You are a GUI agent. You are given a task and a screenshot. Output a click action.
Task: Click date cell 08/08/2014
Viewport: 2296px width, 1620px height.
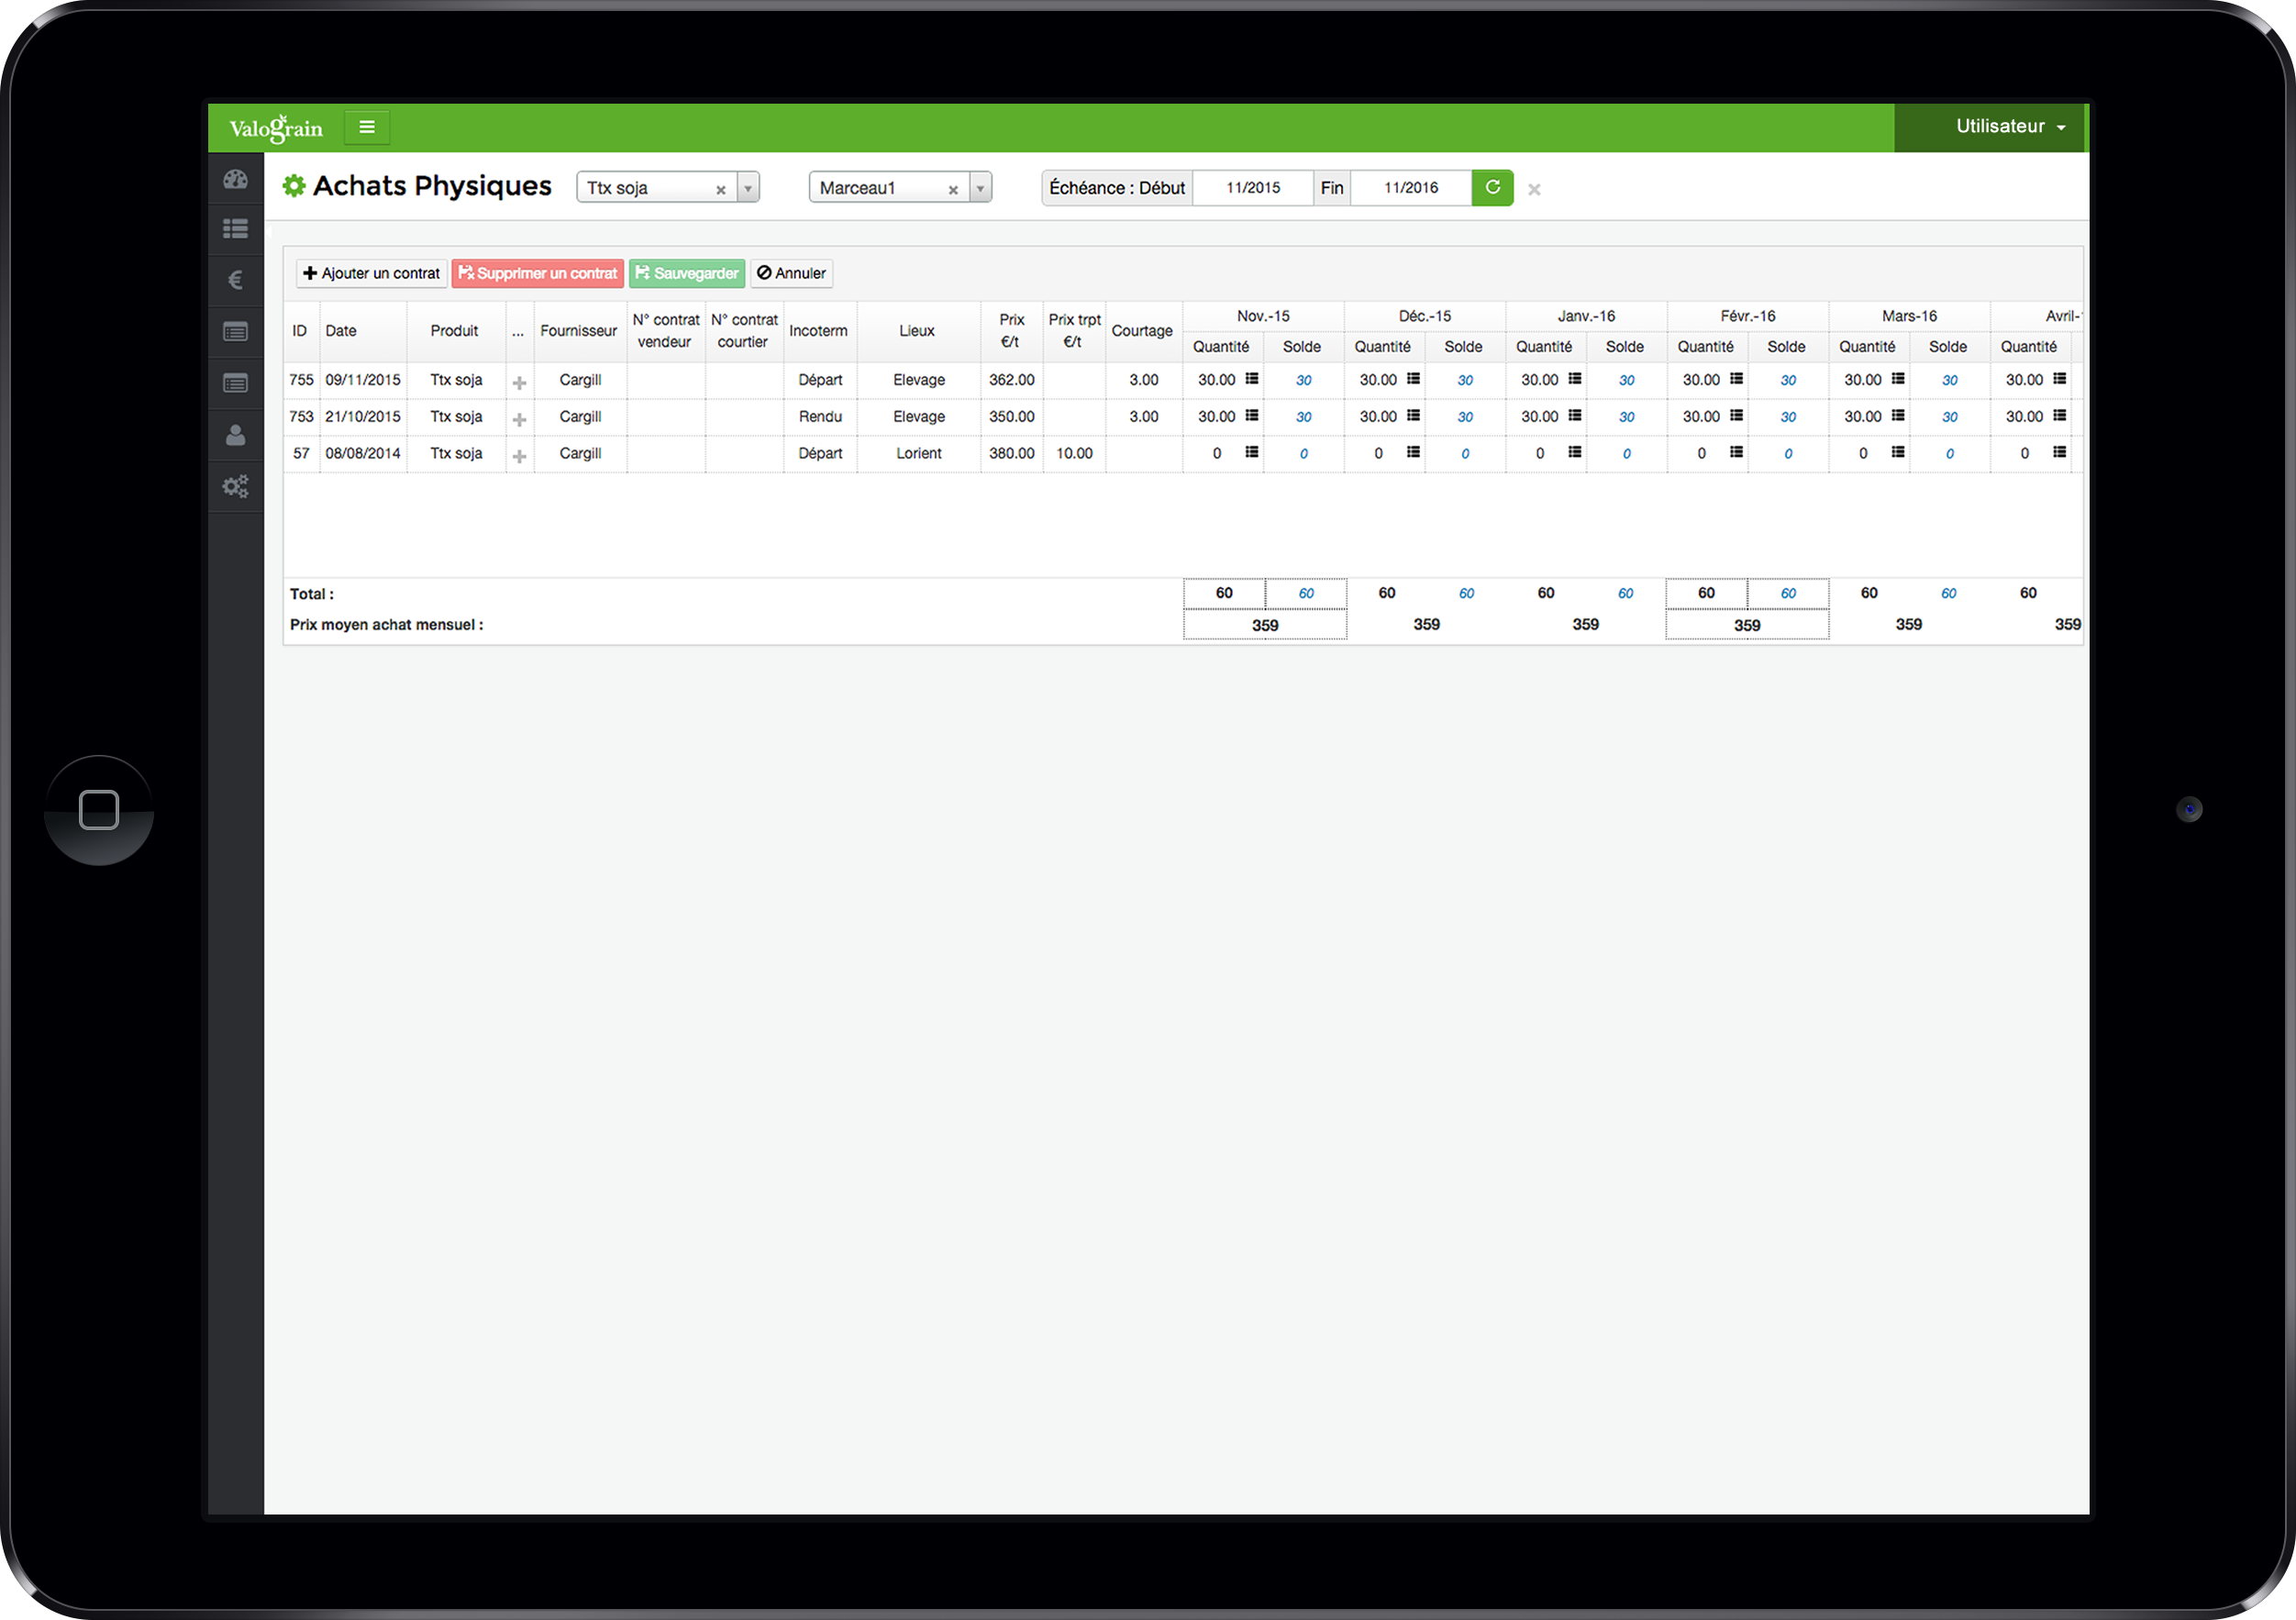tap(363, 454)
